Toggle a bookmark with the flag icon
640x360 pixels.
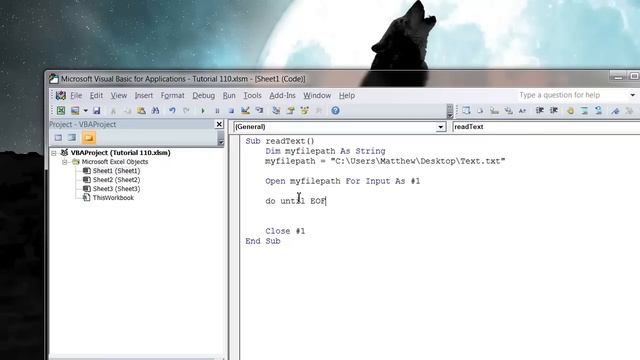pyautogui.click(x=616, y=111)
